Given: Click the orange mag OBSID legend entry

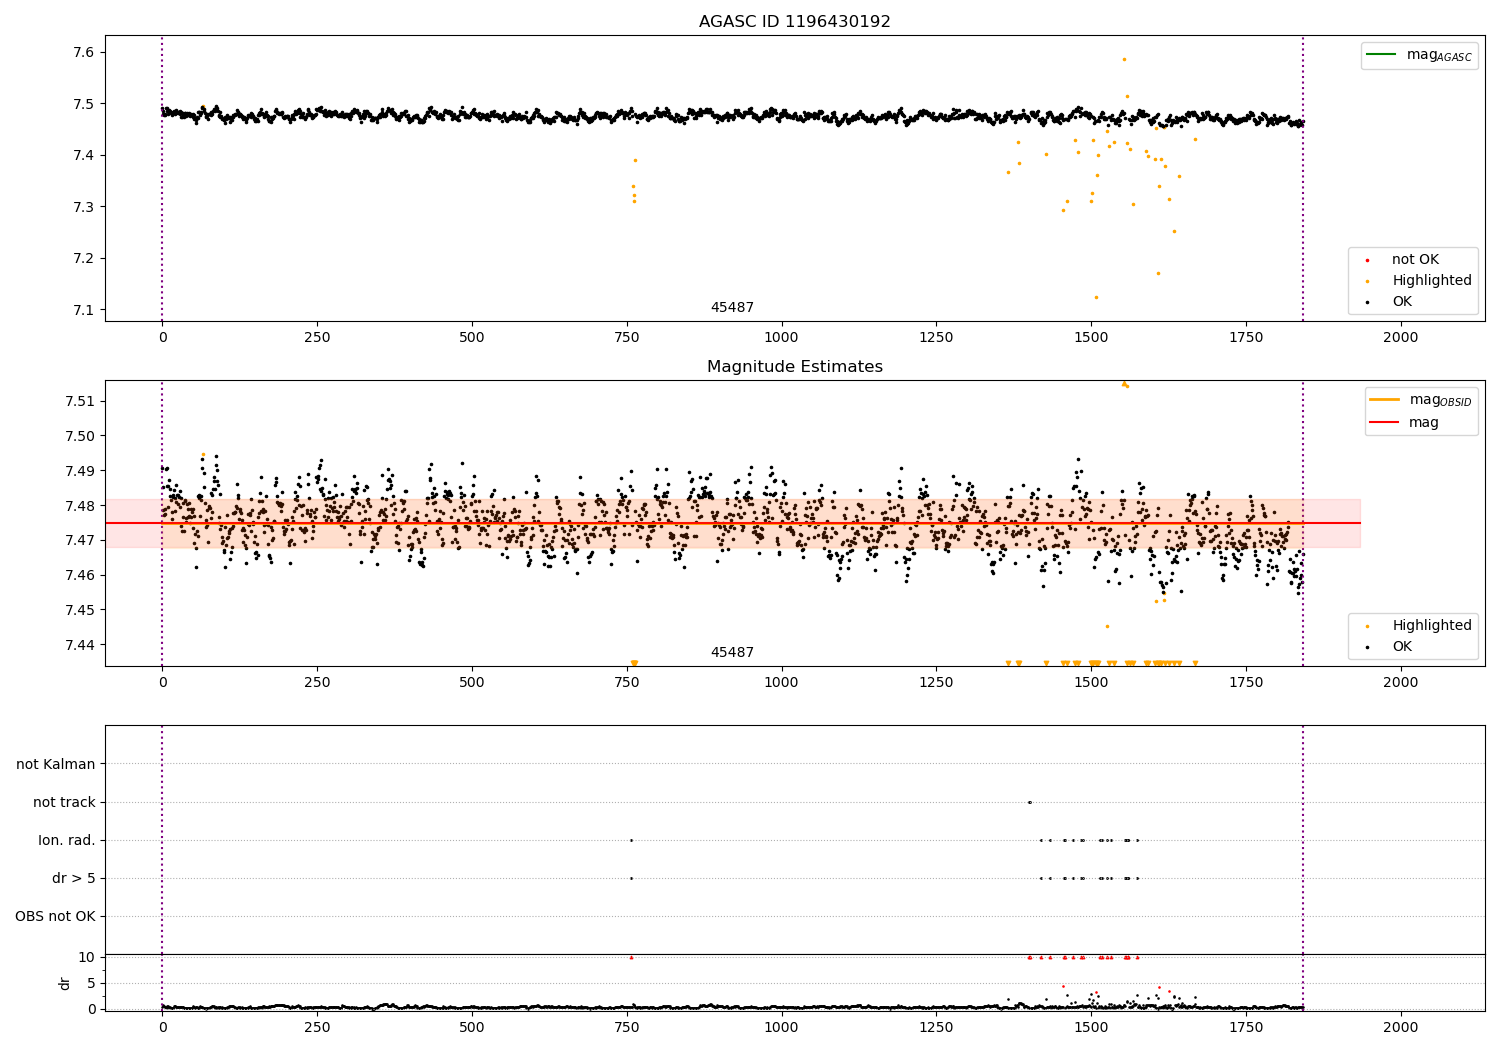Looking at the screenshot, I should pos(1421,400).
